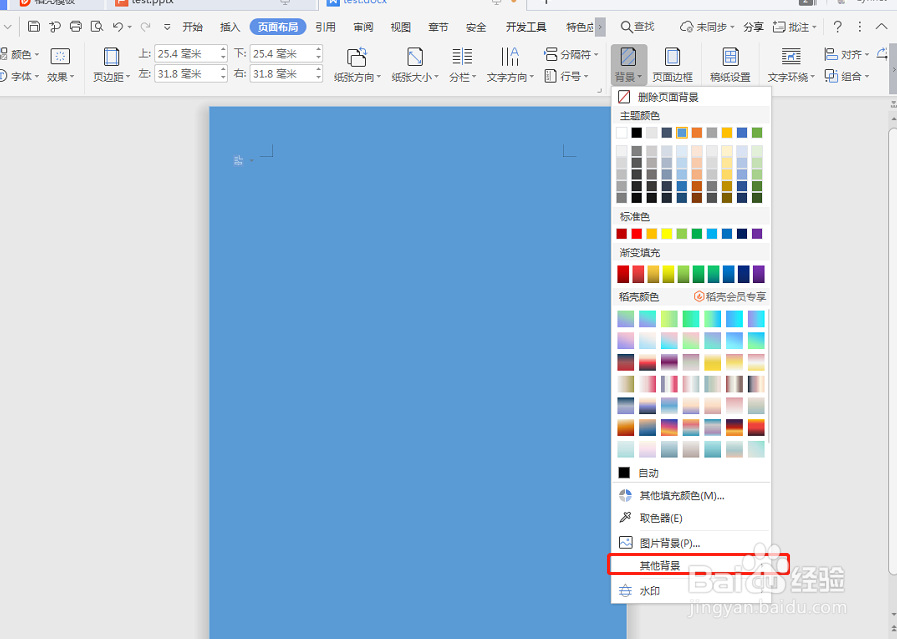Open the 页边距 margins tool
The width and height of the screenshot is (897, 639).
coord(111,65)
